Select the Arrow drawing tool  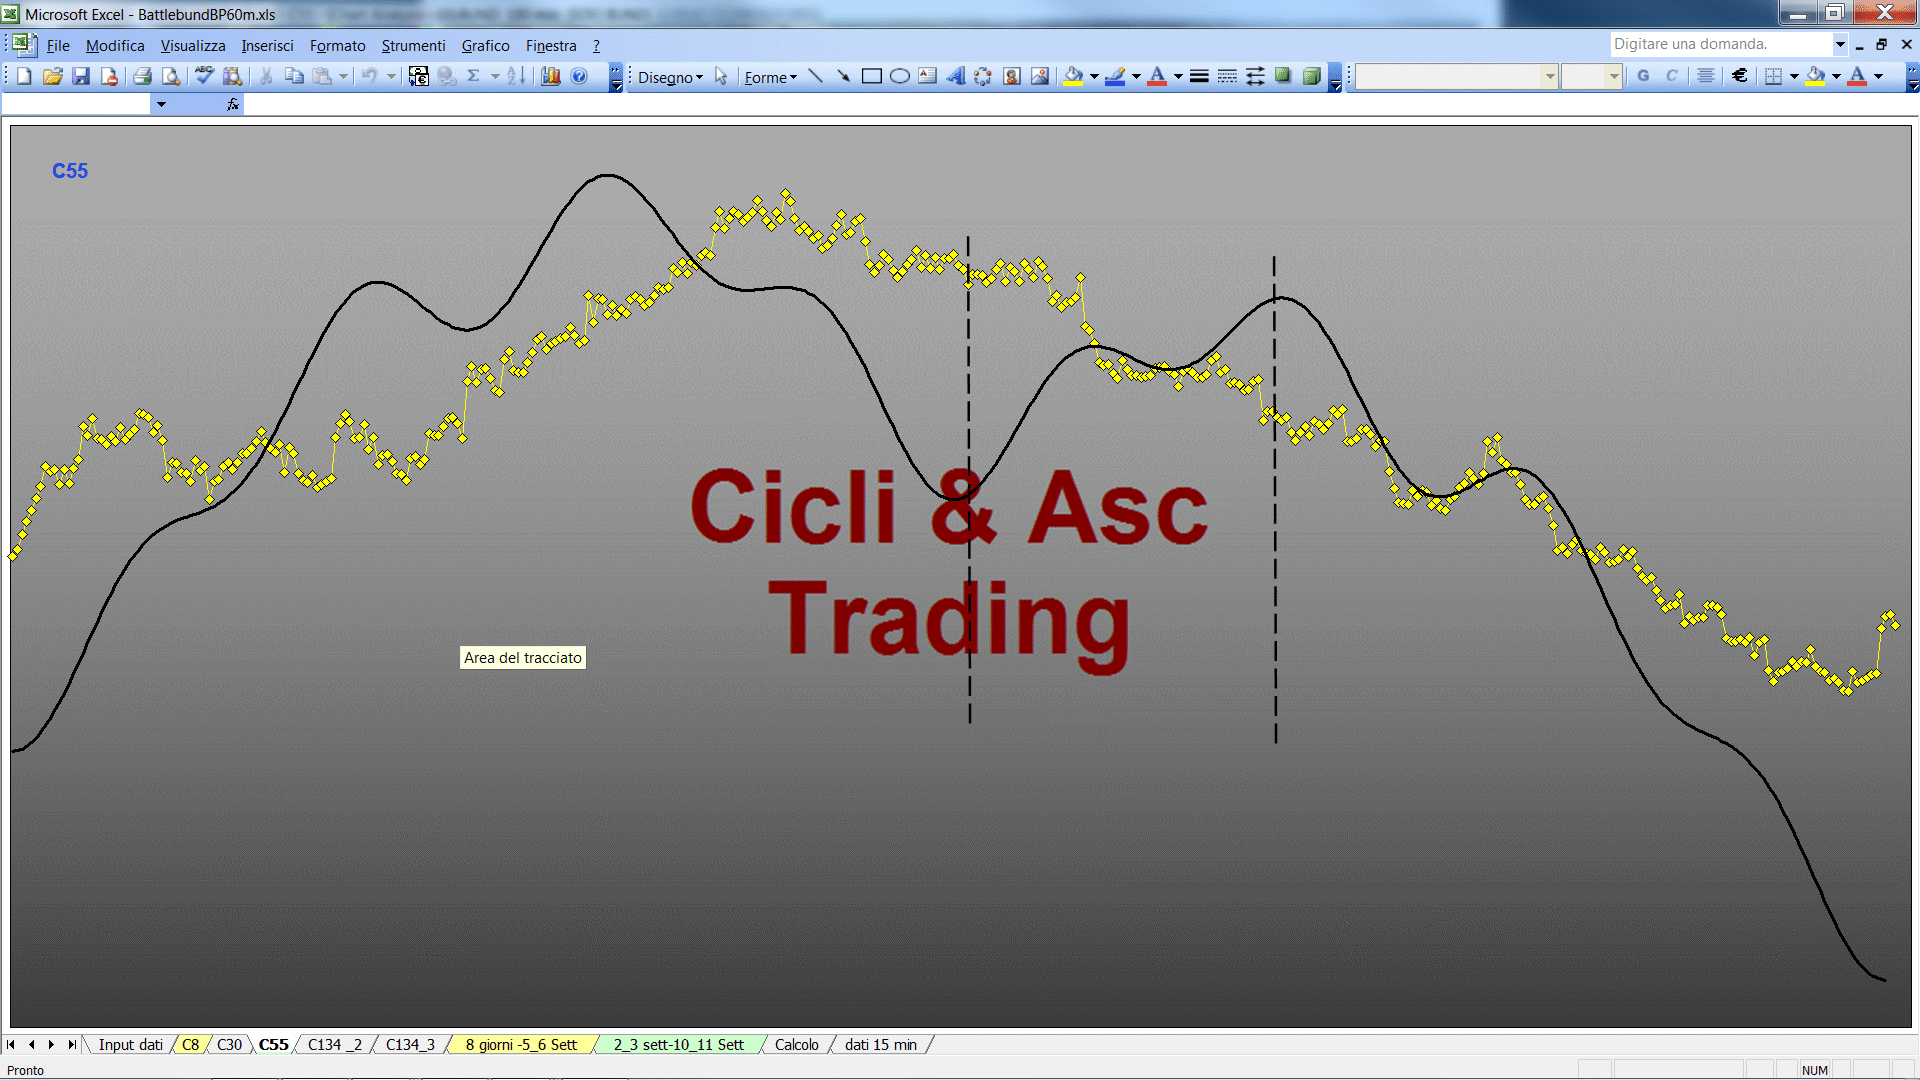[x=844, y=76]
